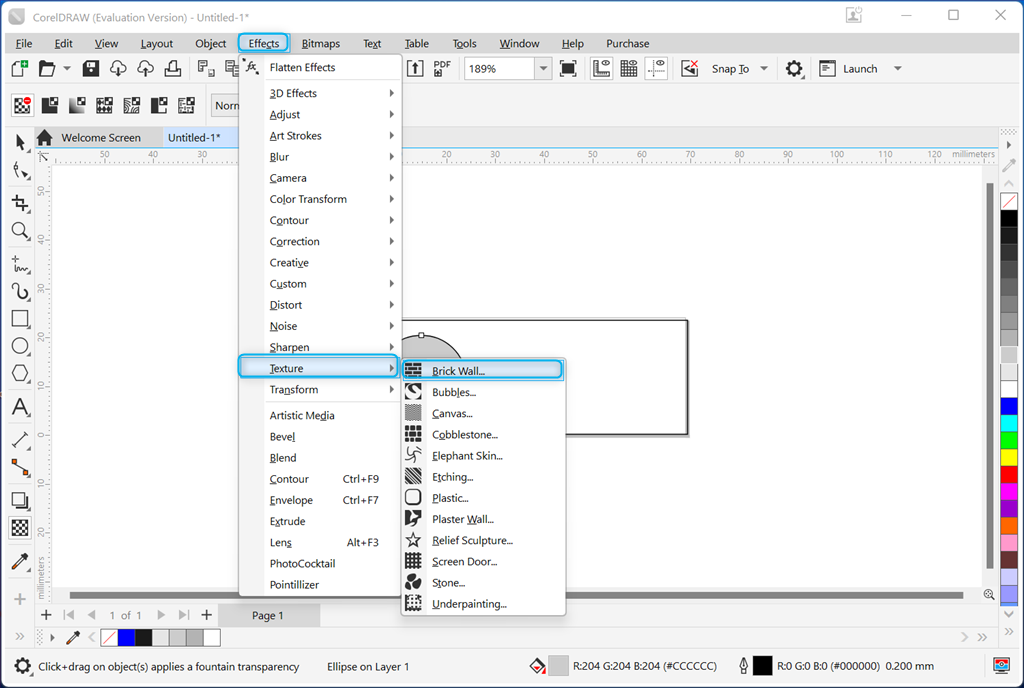The width and height of the screenshot is (1024, 688).
Task: Select the Rectangle tool
Action: (20, 319)
